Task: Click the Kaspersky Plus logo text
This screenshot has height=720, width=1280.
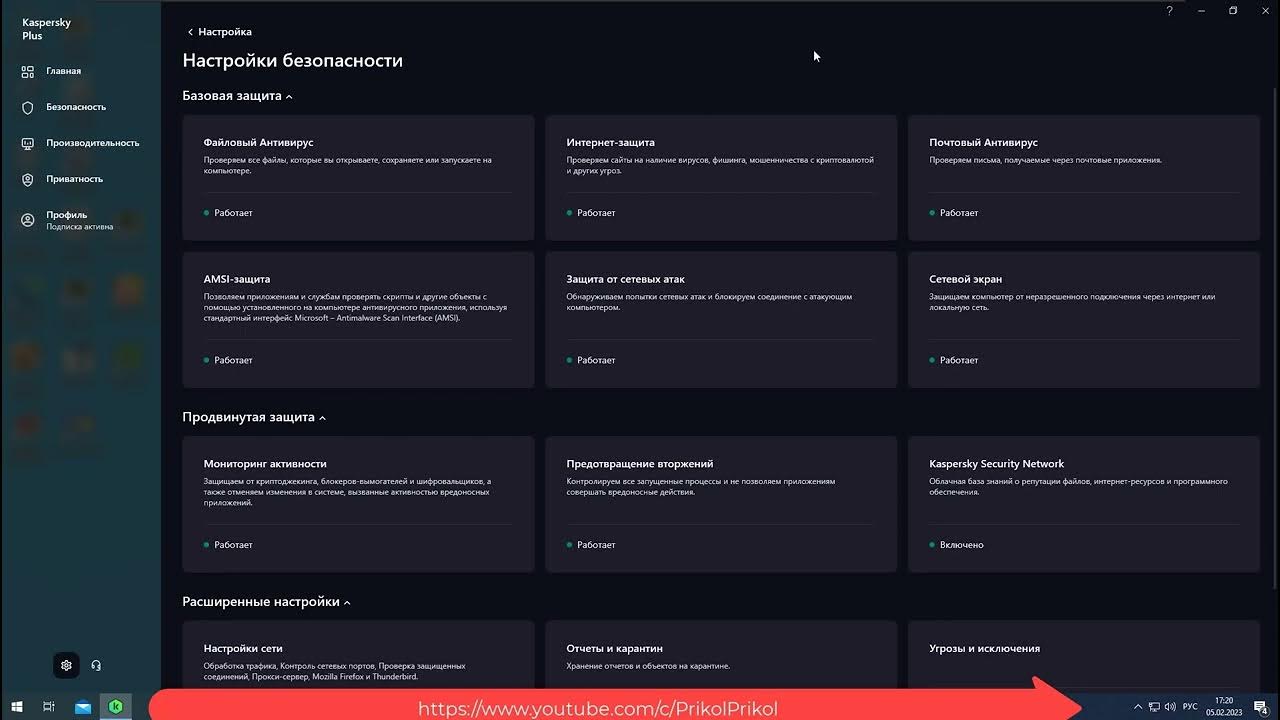Action: (46, 29)
